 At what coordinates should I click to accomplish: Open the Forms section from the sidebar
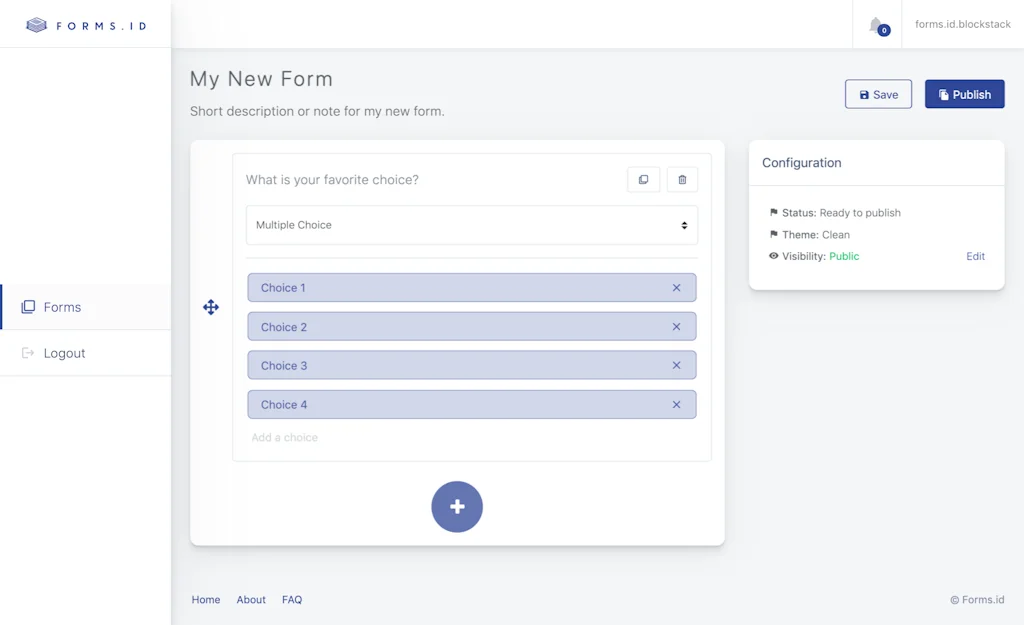60,307
